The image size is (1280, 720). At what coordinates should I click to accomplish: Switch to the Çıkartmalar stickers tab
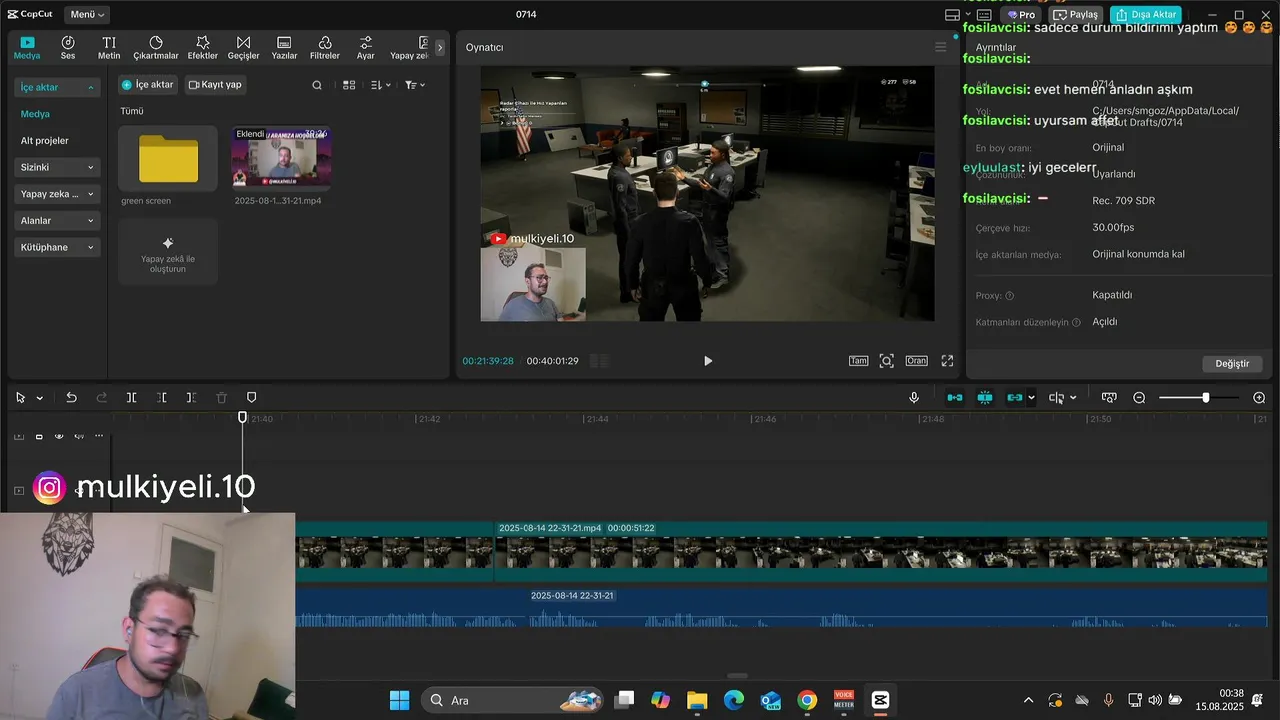coord(156,48)
